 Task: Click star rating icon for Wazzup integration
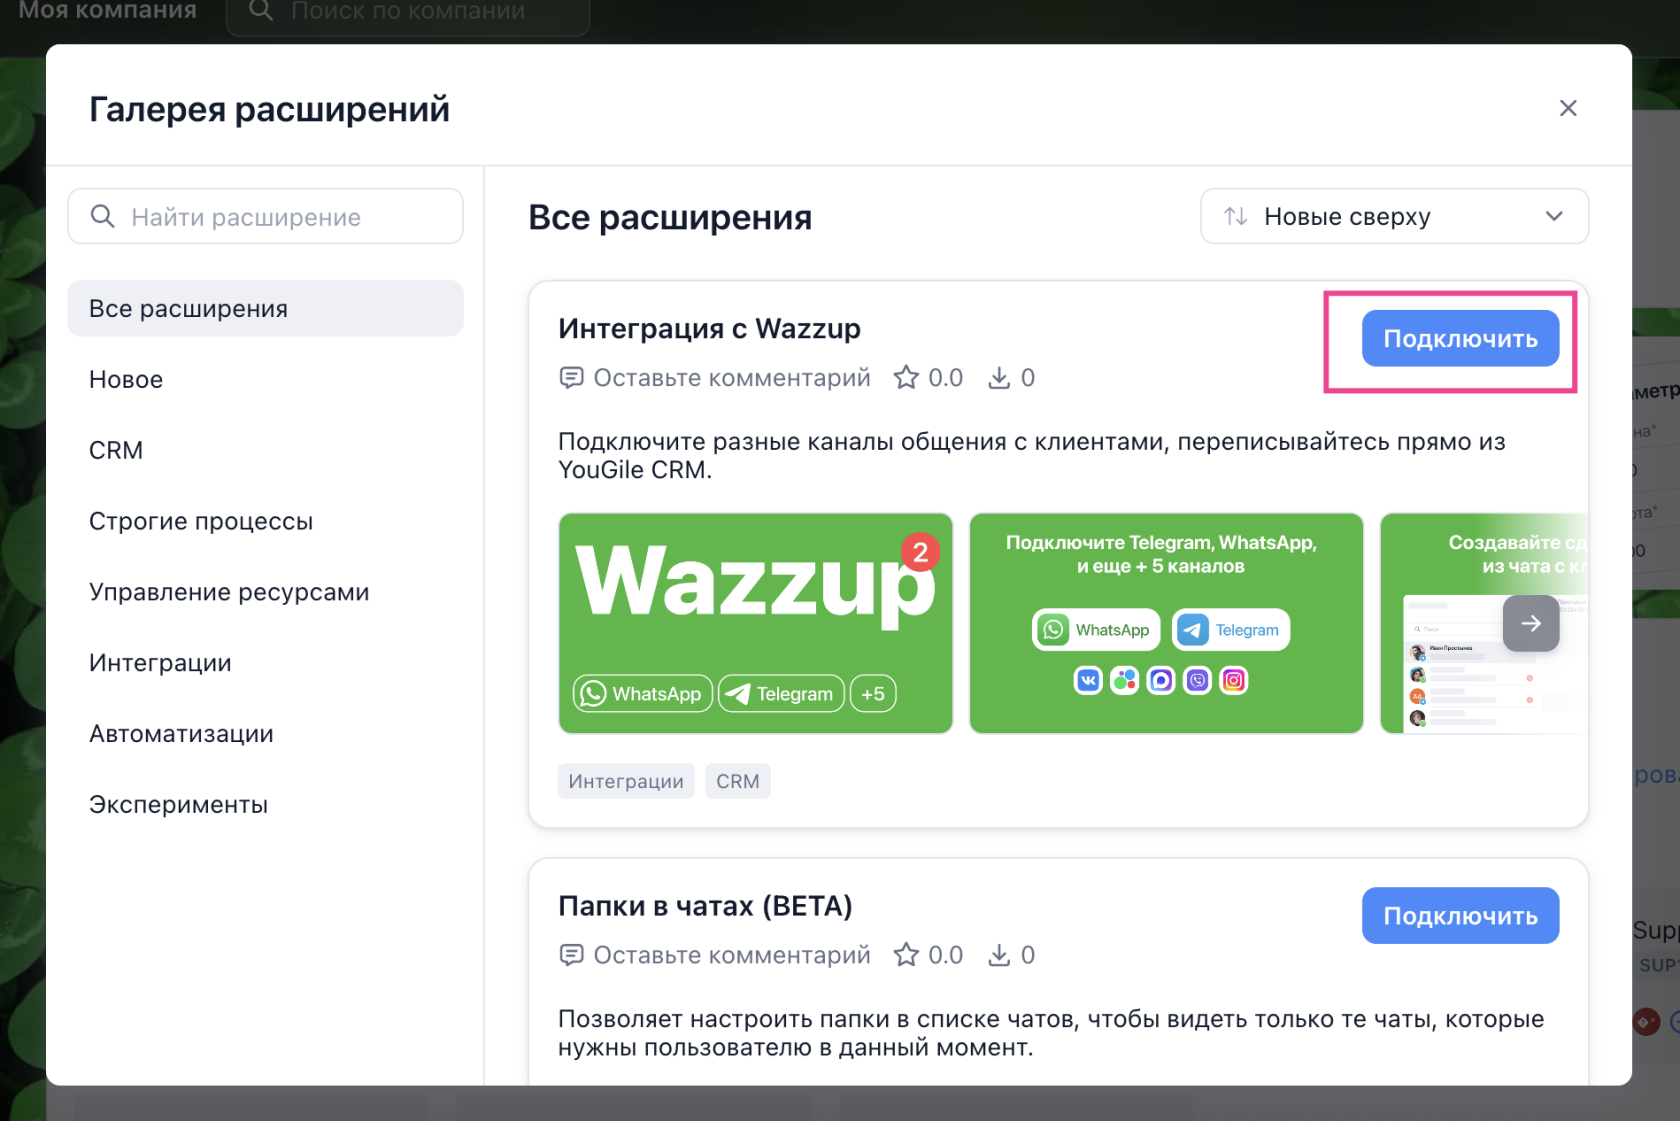[x=906, y=378]
